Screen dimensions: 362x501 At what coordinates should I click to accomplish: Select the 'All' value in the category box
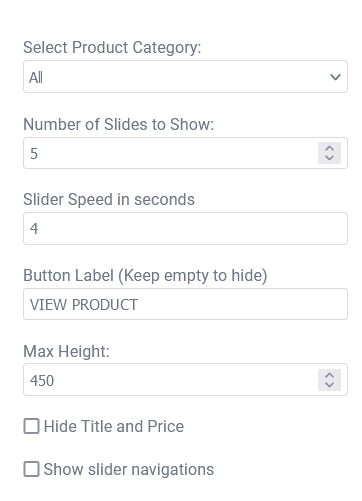tap(36, 78)
